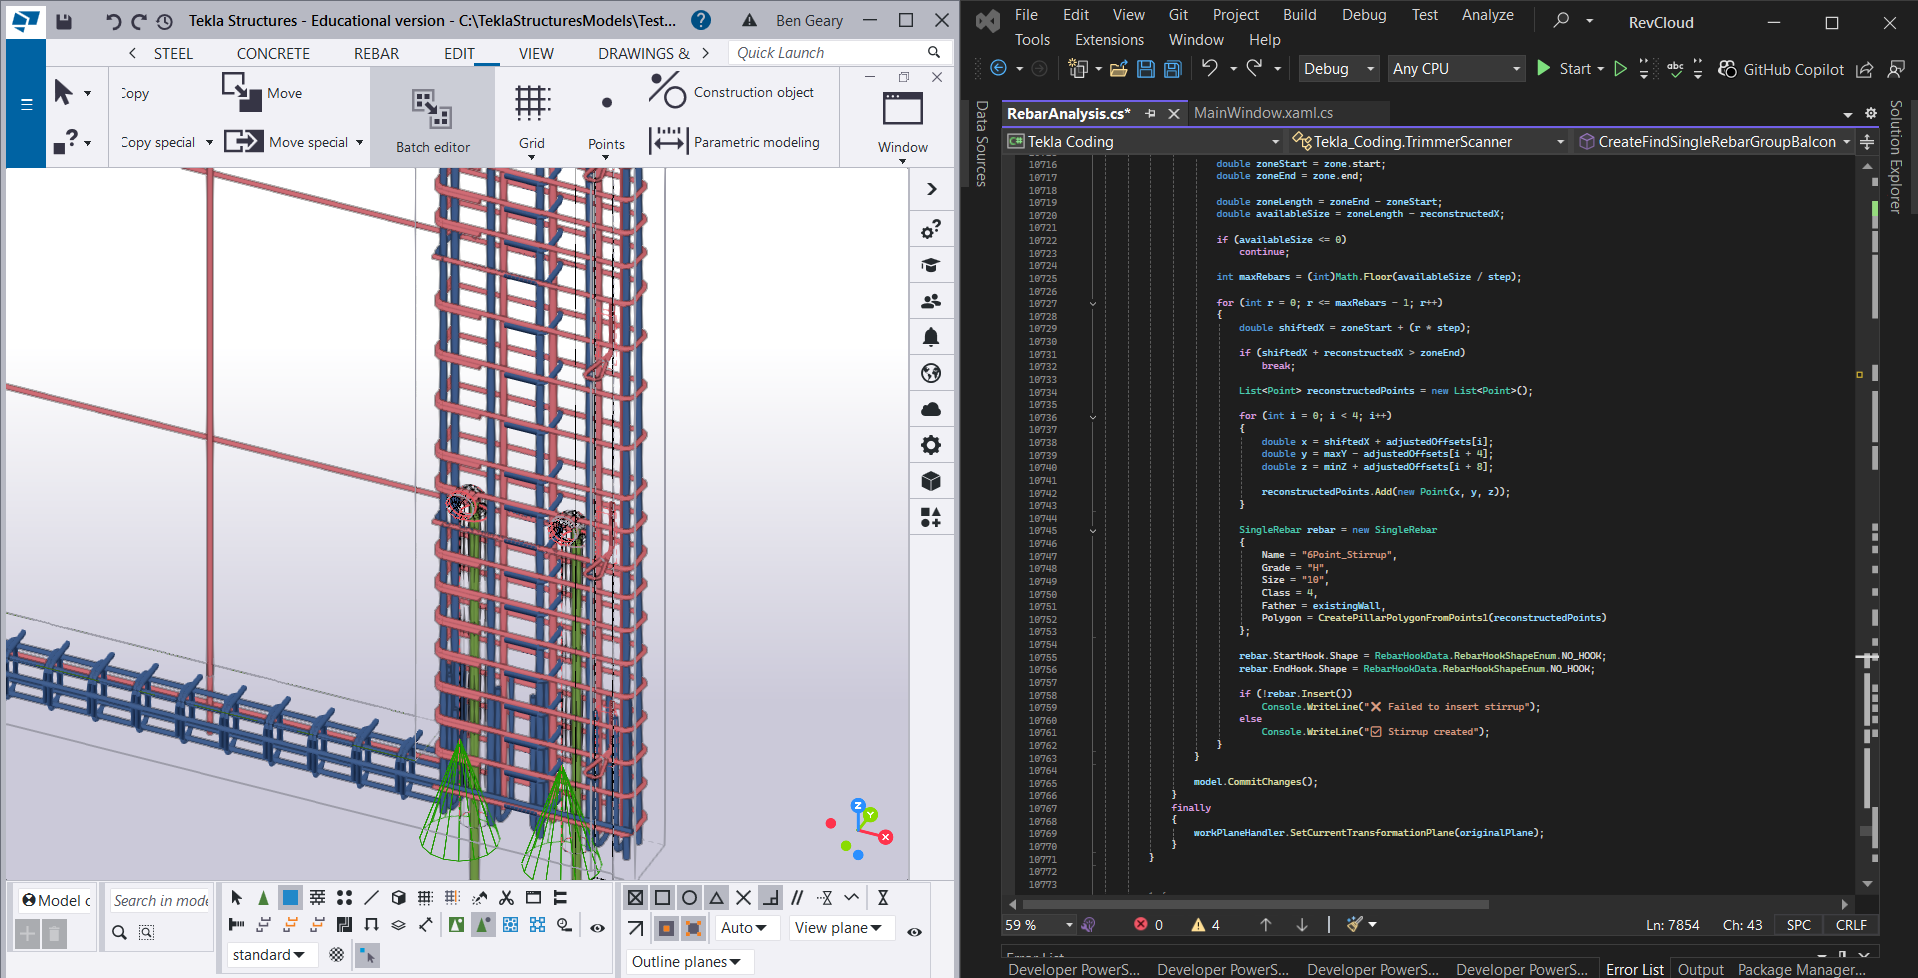
Task: Click the Tekla Help question mark icon
Action: click(x=702, y=20)
